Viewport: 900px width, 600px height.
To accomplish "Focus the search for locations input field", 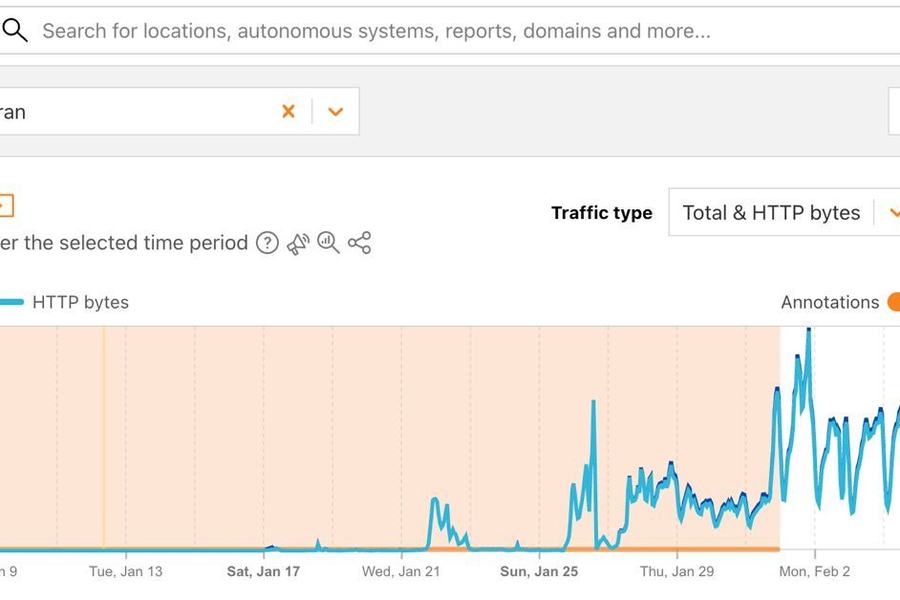I will coord(450,30).
